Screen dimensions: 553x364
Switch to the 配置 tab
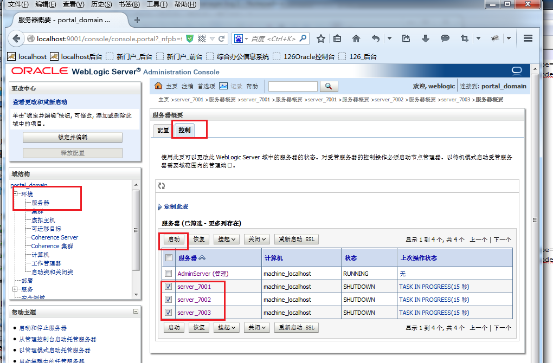pos(163,130)
